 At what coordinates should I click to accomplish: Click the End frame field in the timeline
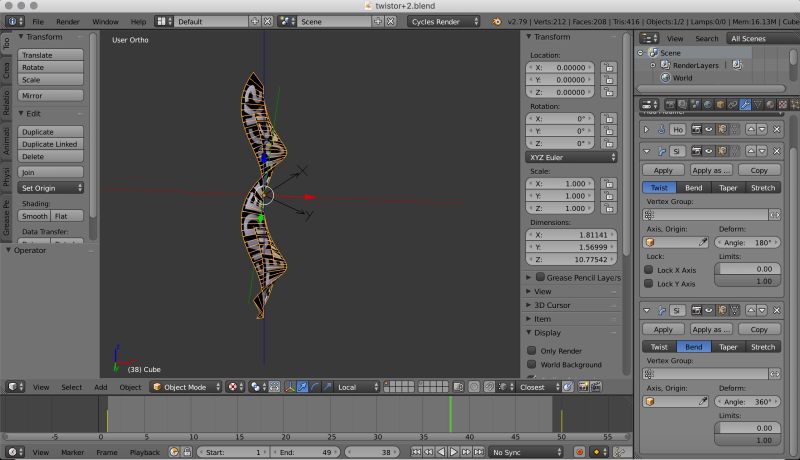[305, 452]
